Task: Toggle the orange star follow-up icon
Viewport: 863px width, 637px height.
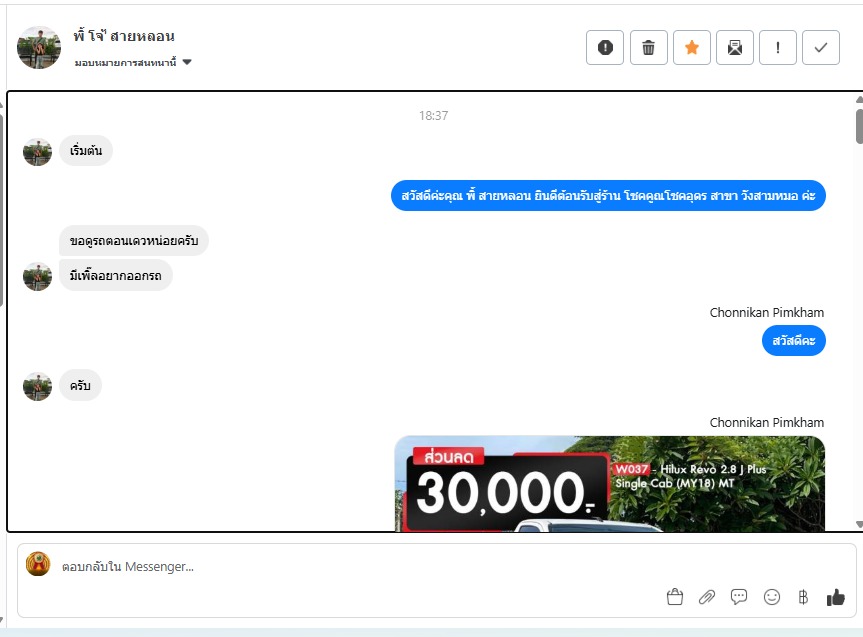Action: click(x=692, y=47)
